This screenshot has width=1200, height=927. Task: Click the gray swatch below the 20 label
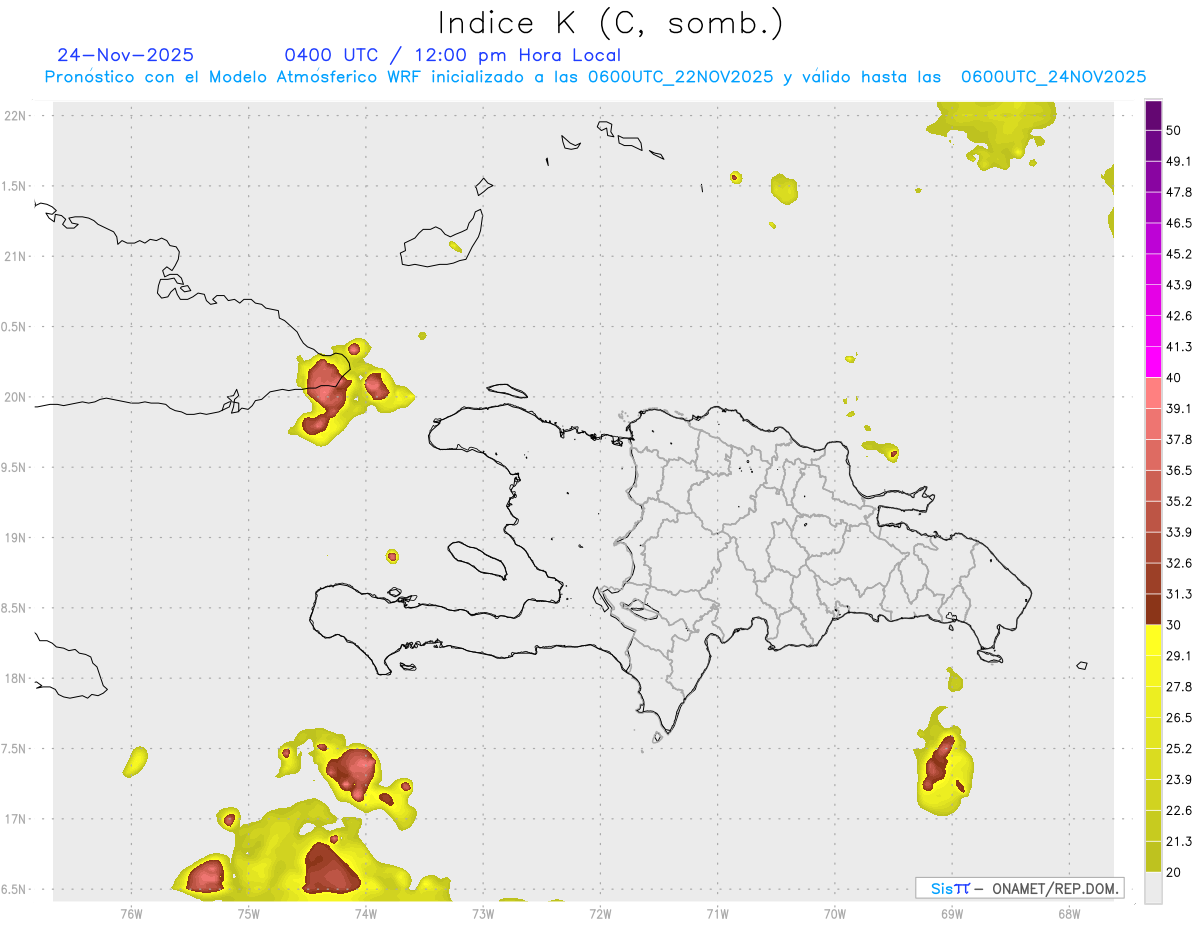[1153, 887]
